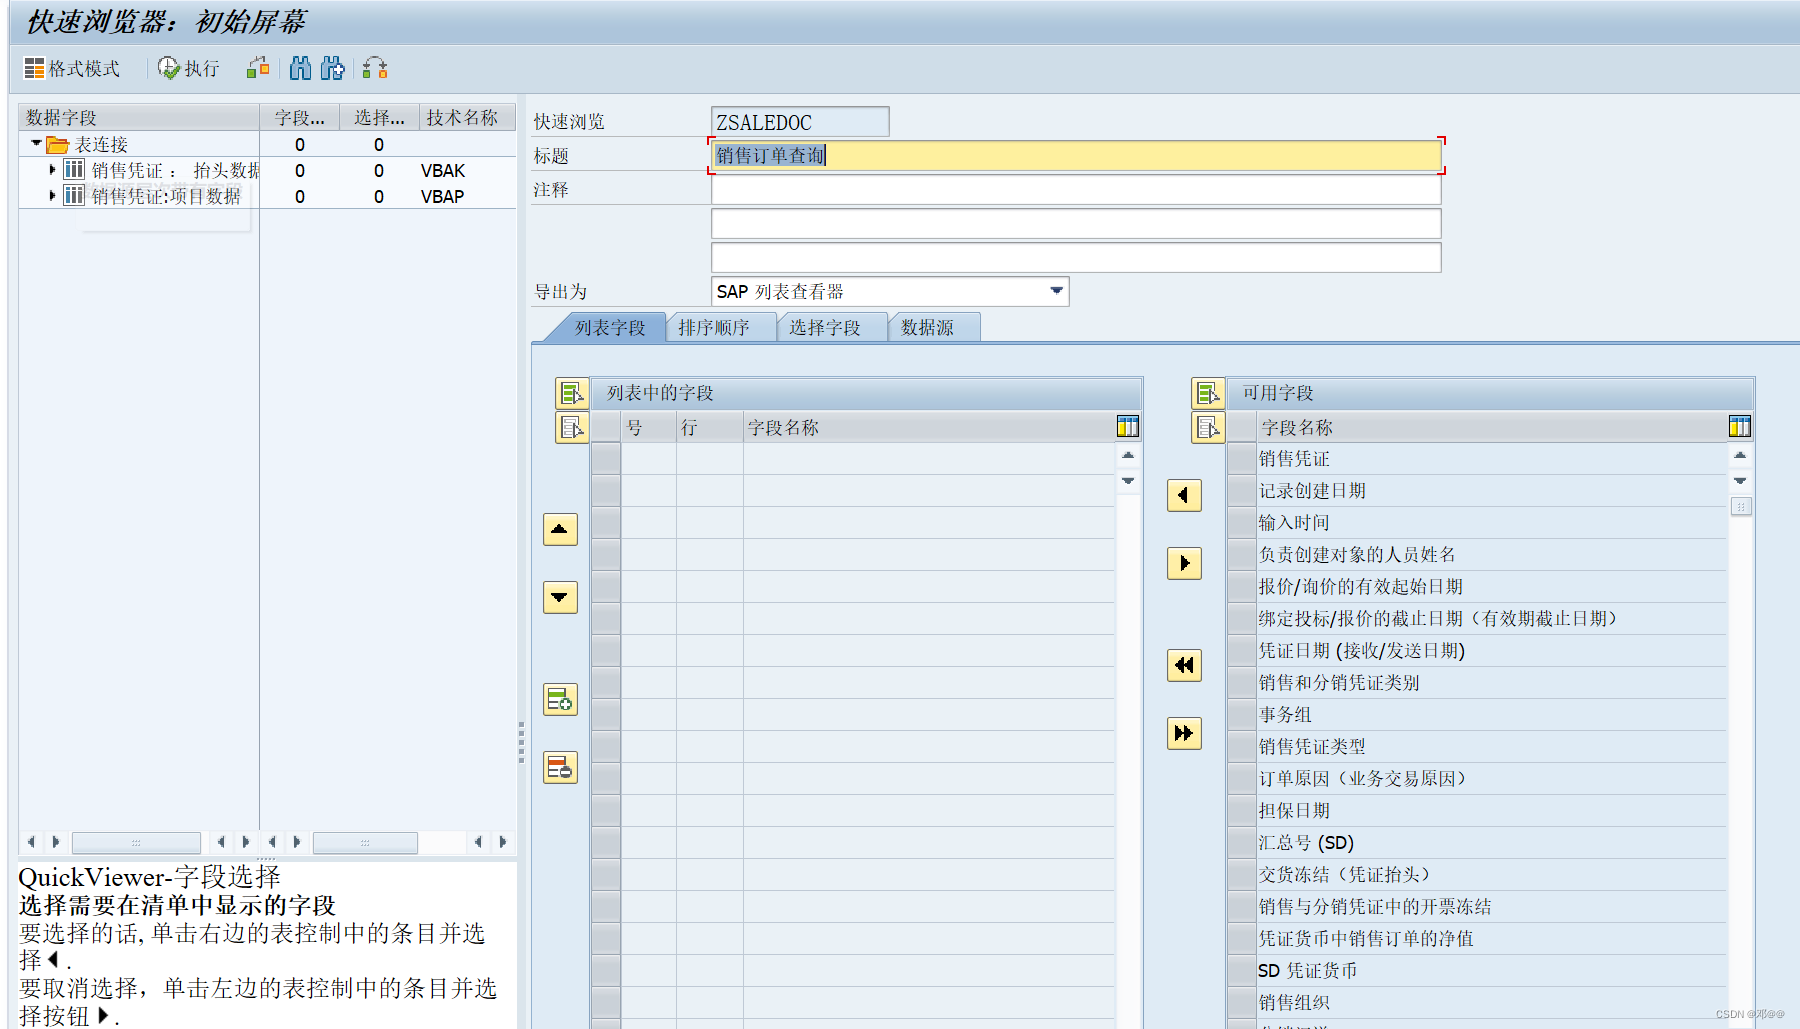Click deselect-all icon below 可用字段 select-all
This screenshot has width=1800, height=1029.
pos(1208,427)
